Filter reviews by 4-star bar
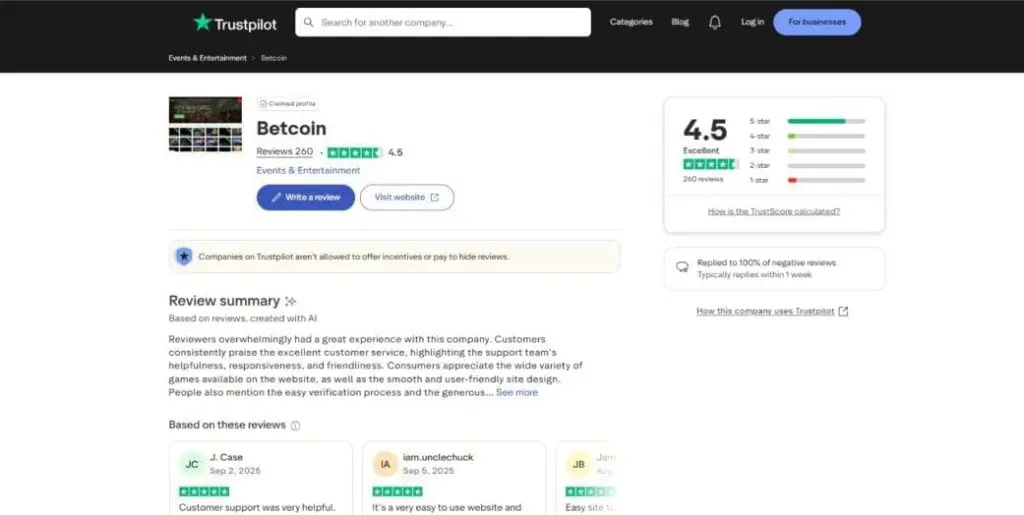 (826, 136)
